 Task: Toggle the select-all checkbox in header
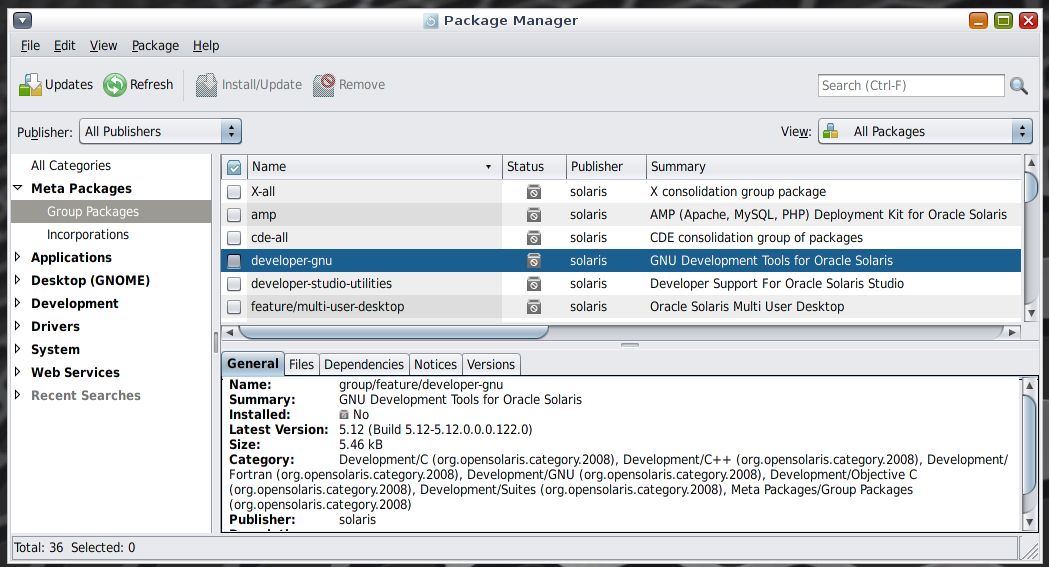(234, 167)
